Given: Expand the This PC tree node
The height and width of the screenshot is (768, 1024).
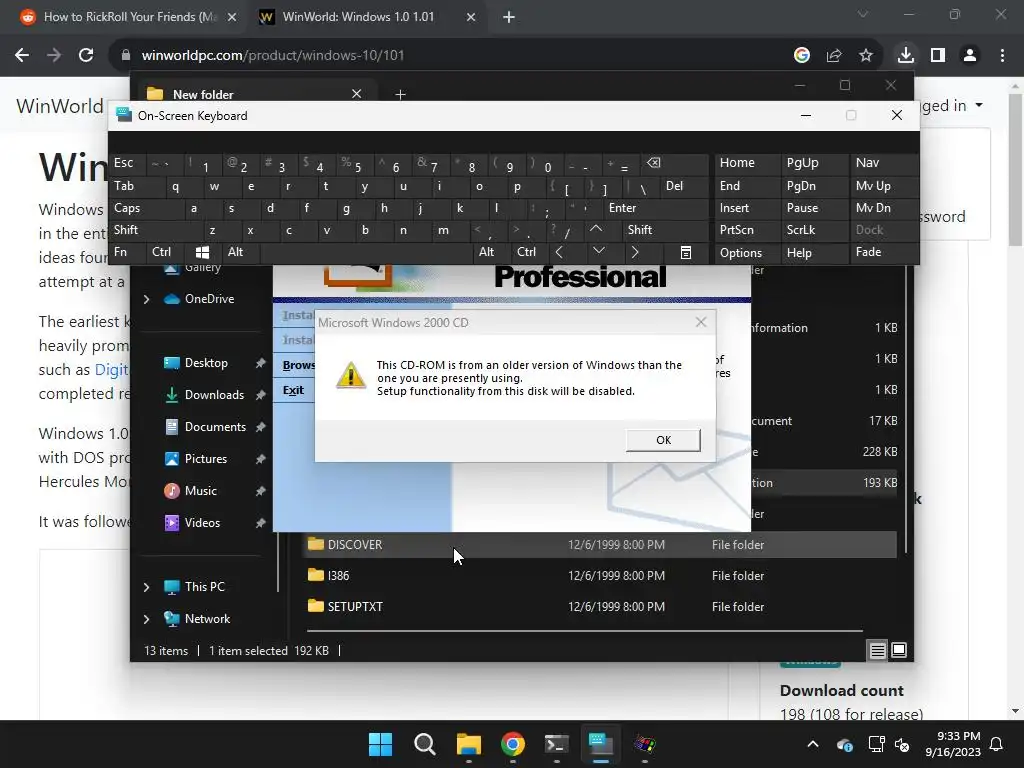Looking at the screenshot, I should click(x=146, y=587).
